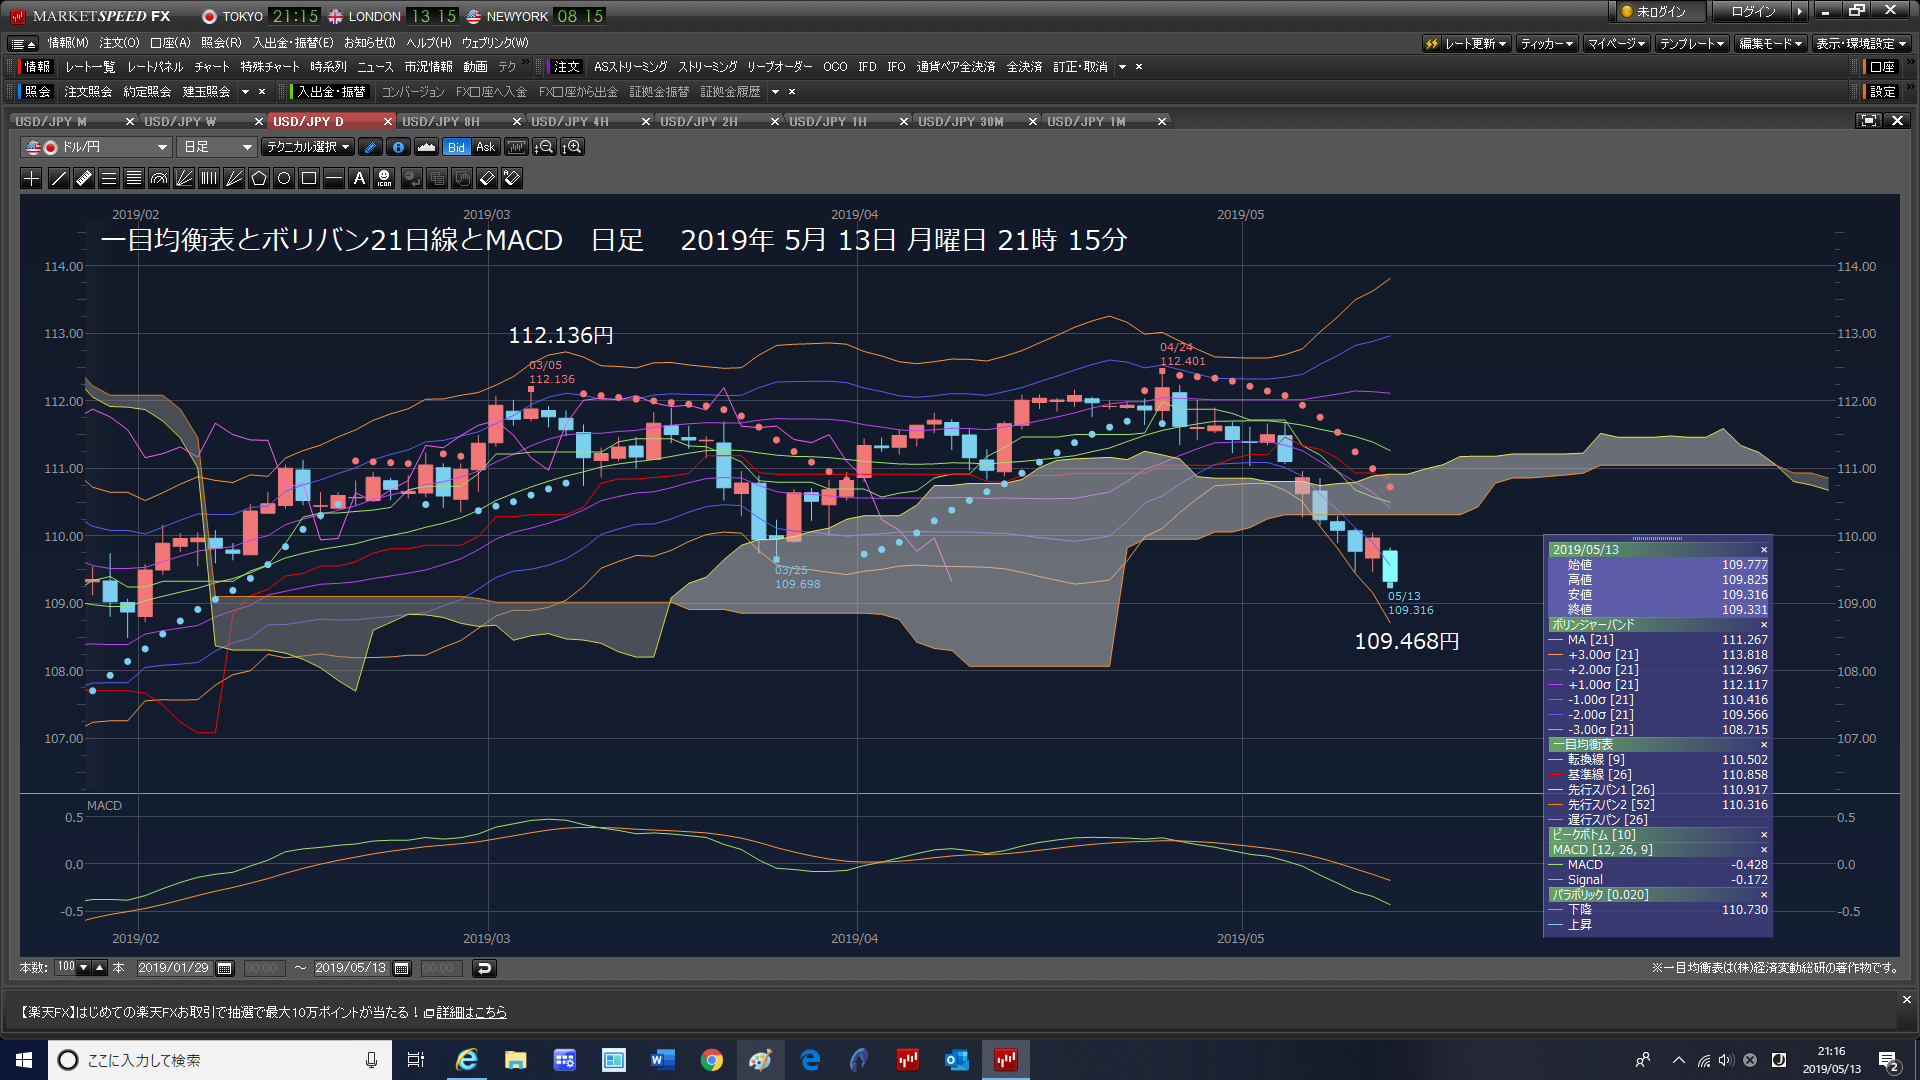Image resolution: width=1920 pixels, height=1080 pixels.
Task: Select the trend line drawing tool
Action: click(x=59, y=178)
